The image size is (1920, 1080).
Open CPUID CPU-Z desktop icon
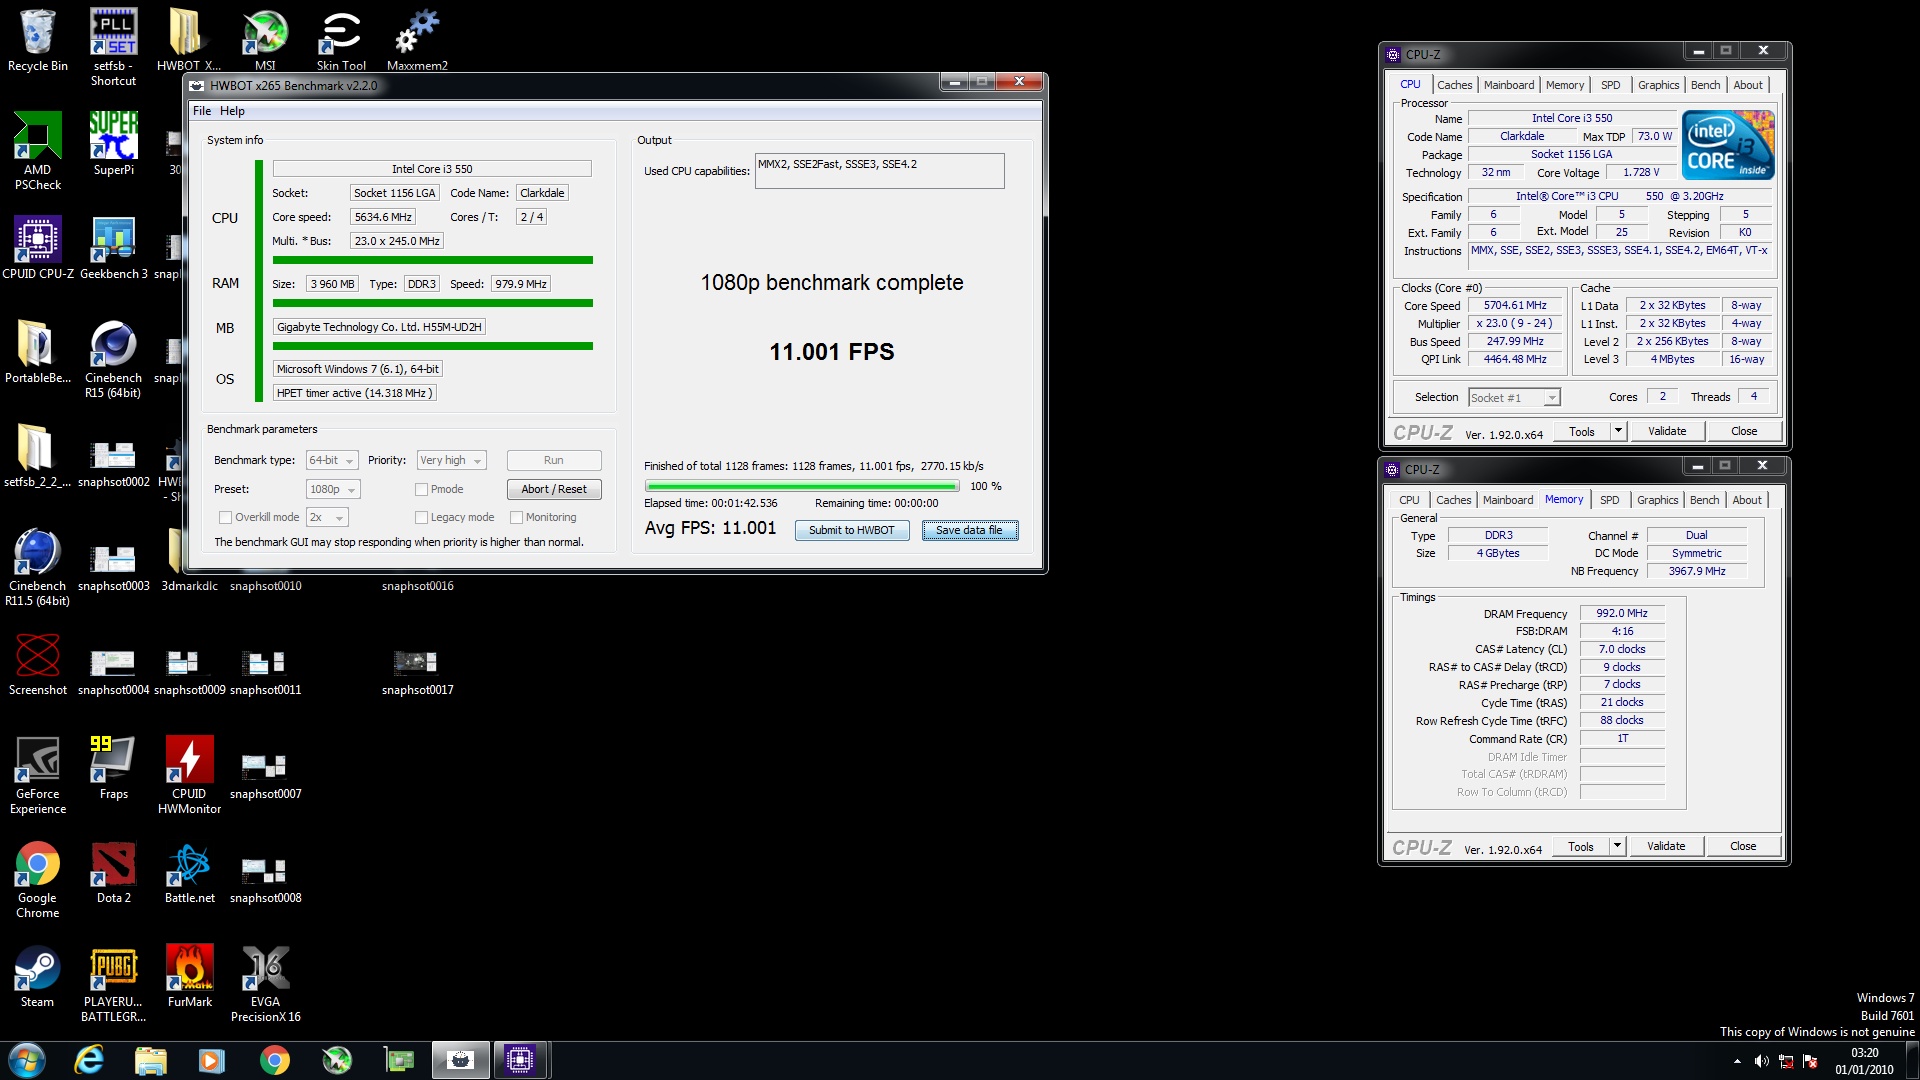point(38,247)
